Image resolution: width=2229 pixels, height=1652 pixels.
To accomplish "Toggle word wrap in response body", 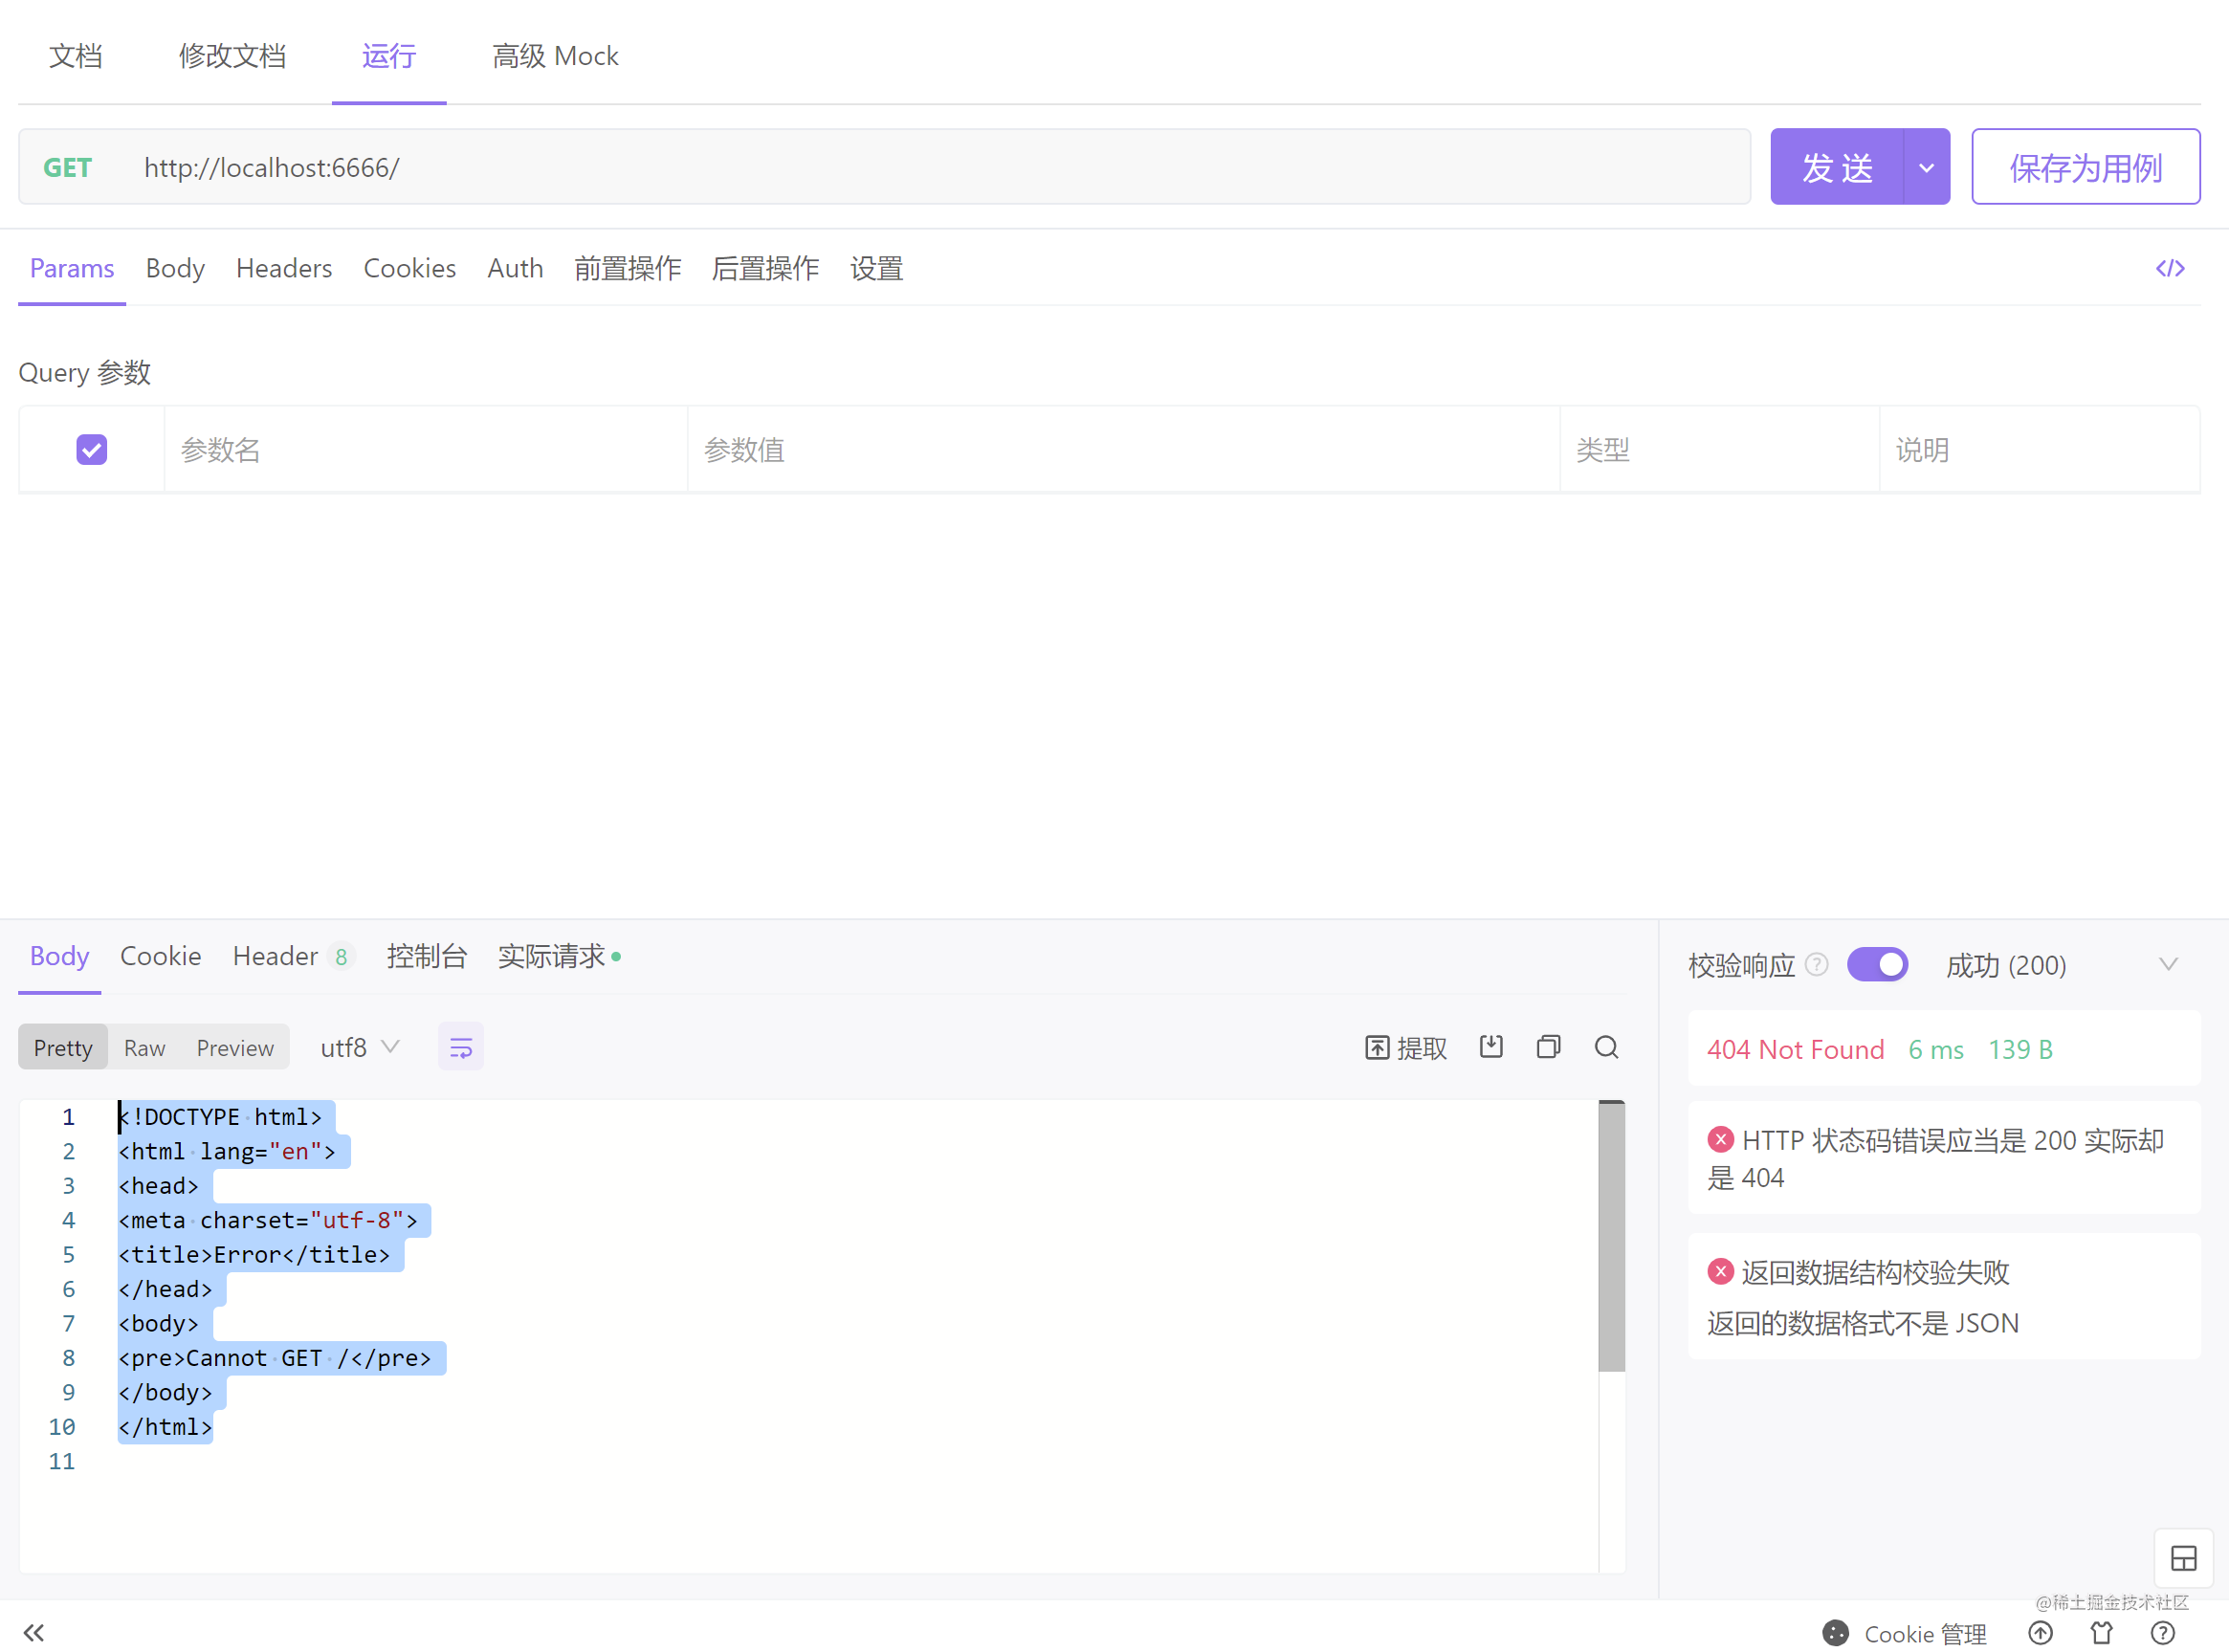I will click(460, 1047).
